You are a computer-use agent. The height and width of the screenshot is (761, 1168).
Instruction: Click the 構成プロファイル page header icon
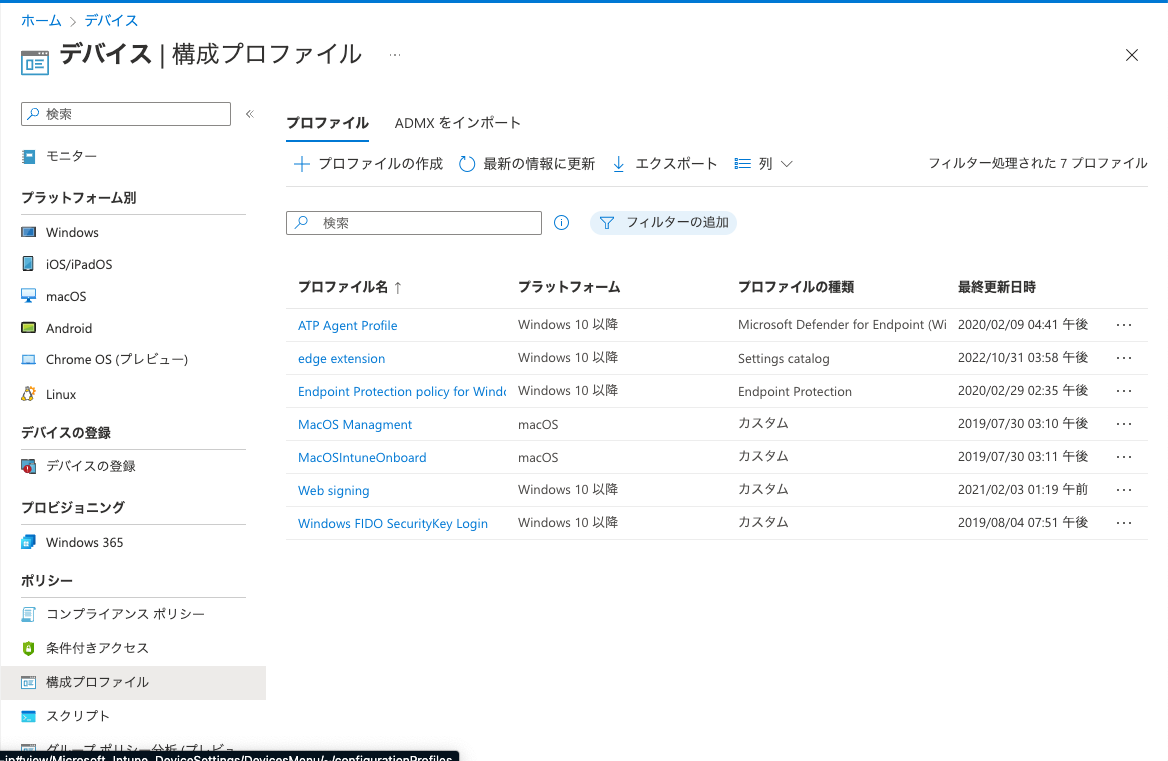35,63
